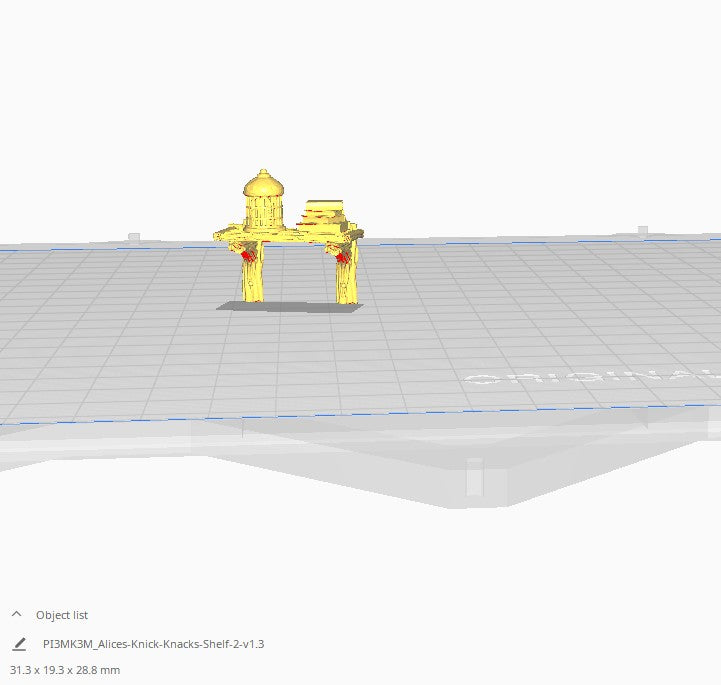
Task: Collapse the Object list panel chevron
Action: (17, 614)
